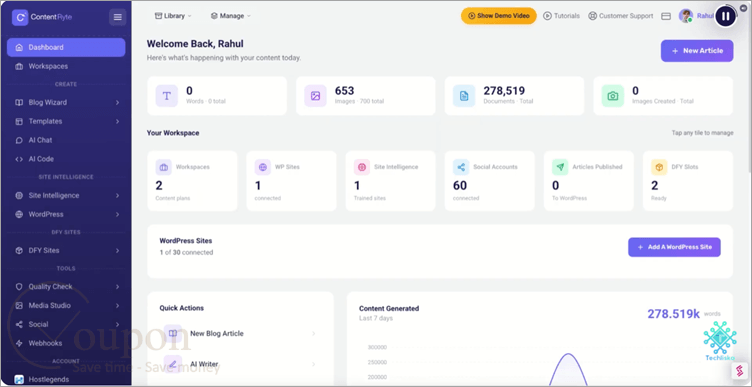Screen dimensions: 752x387
Task: Expand the Social sidebar chevron
Action: [118, 324]
